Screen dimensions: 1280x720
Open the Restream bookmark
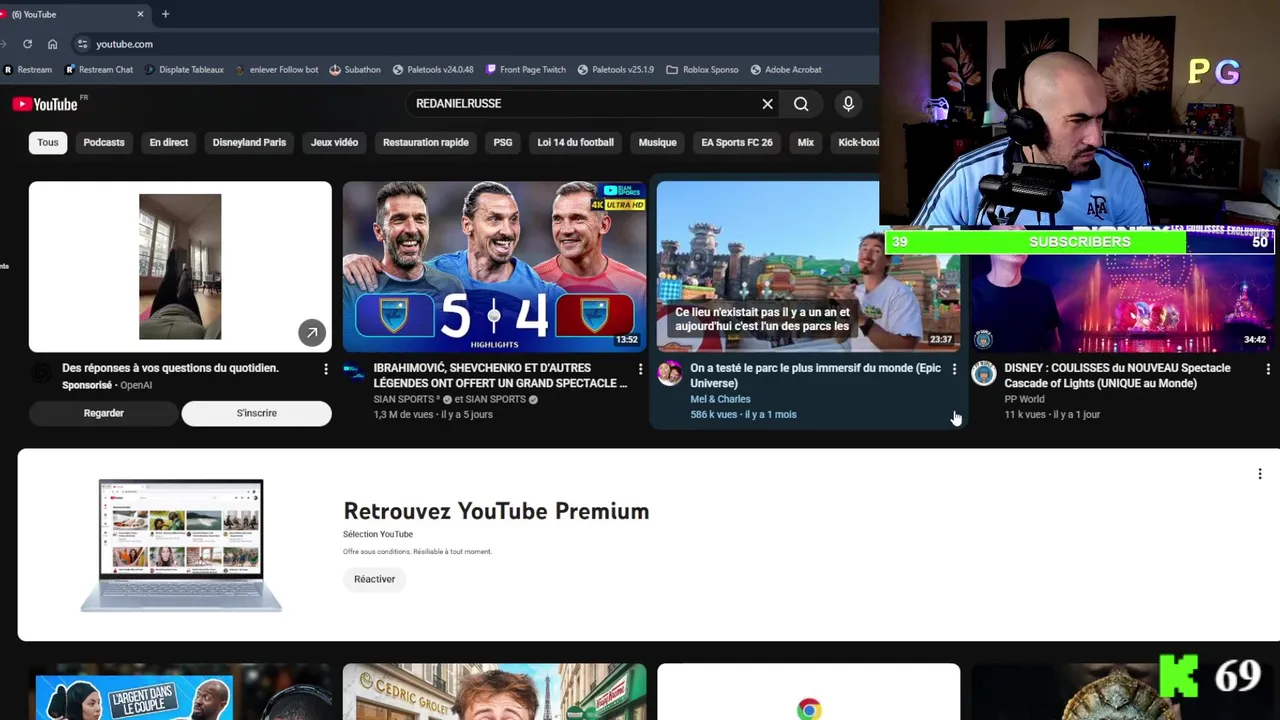click(28, 70)
